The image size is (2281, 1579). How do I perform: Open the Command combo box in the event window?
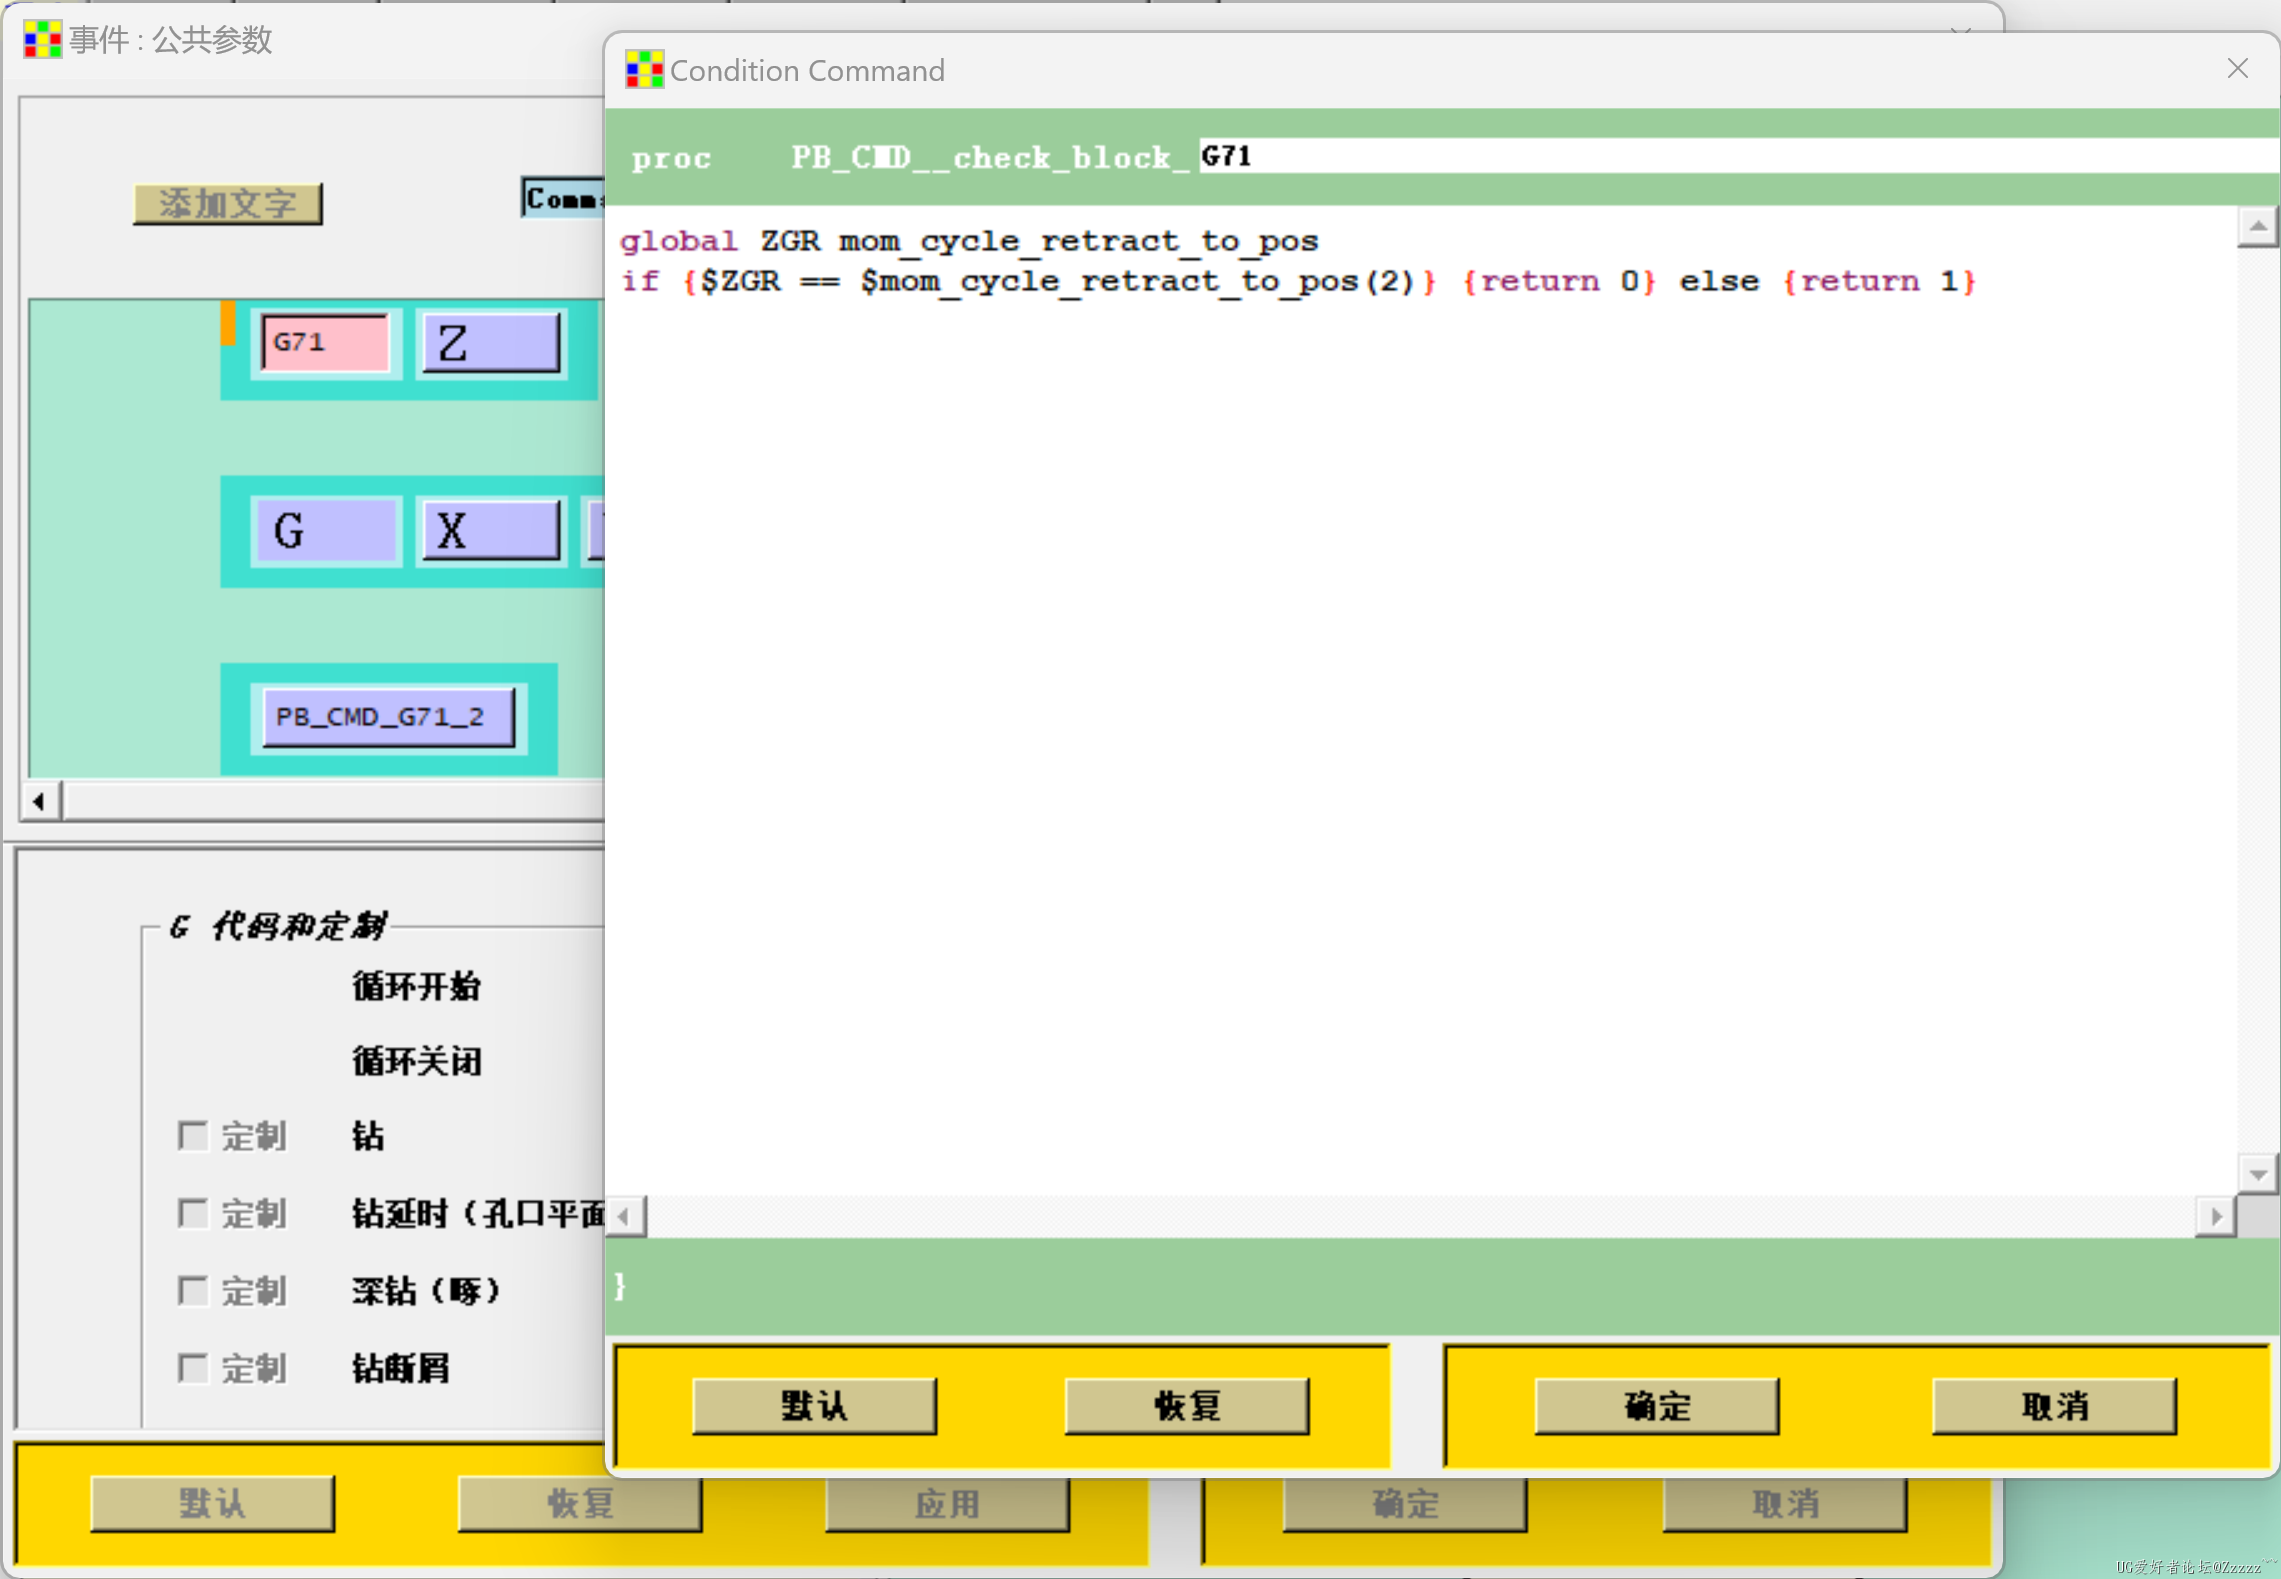[x=563, y=198]
